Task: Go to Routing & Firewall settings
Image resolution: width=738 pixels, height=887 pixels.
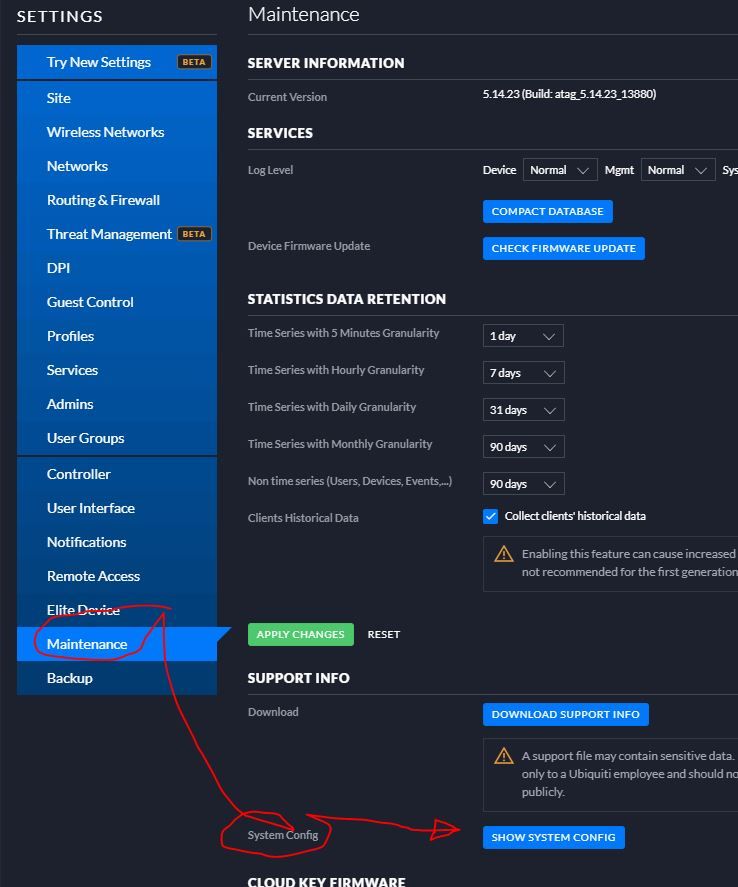Action: point(103,200)
